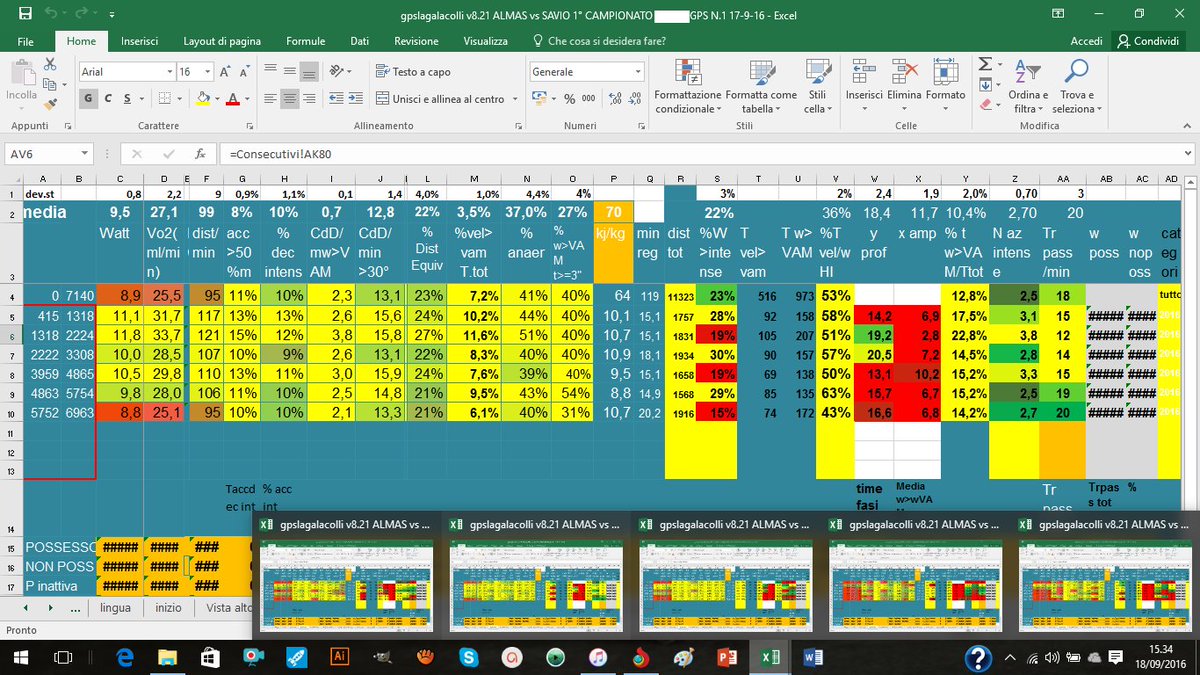Expand the formula bar
1200x675 pixels.
[1189, 154]
